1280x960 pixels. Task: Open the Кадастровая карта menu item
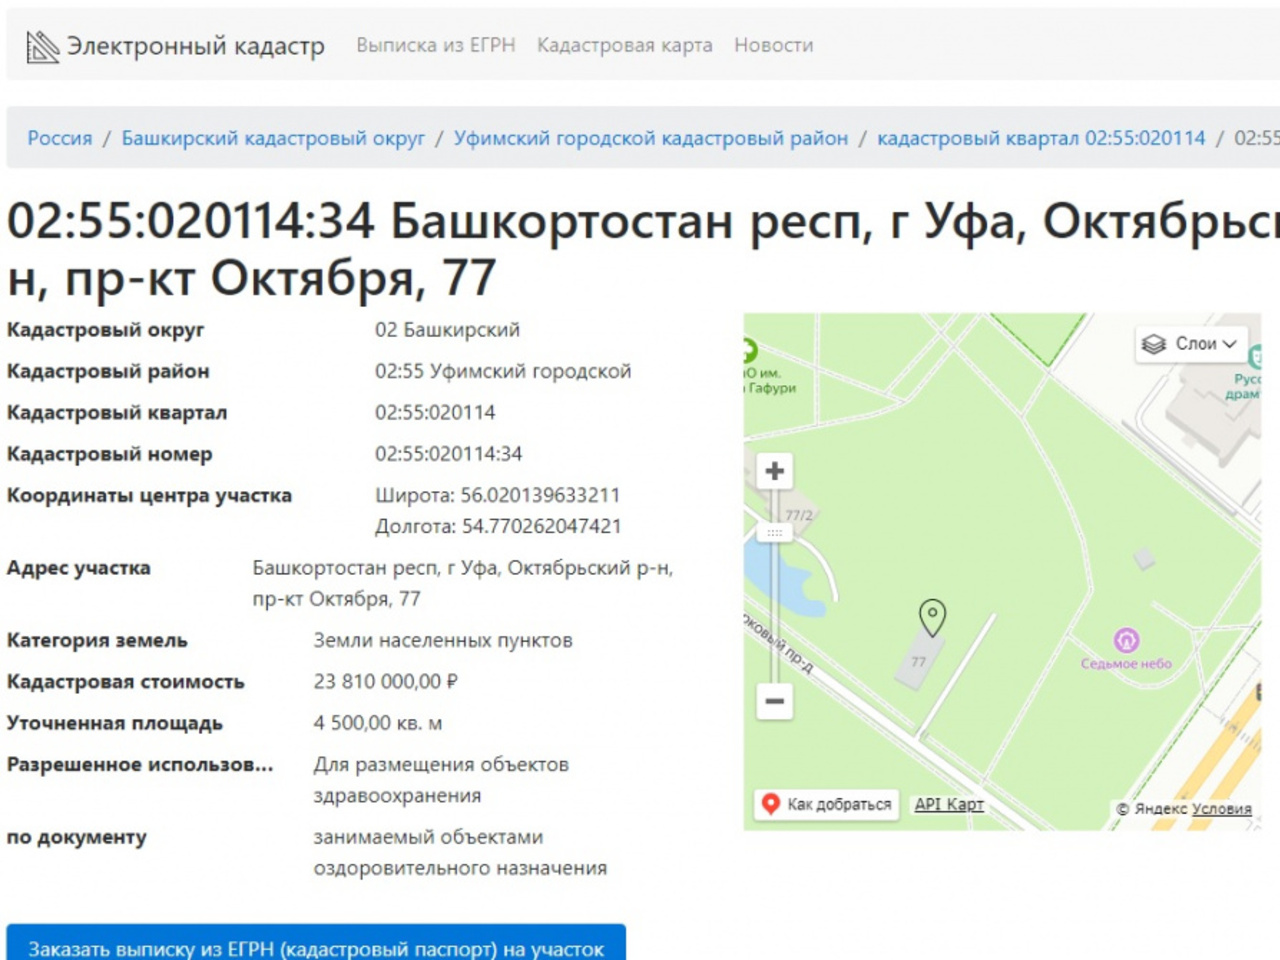(624, 45)
